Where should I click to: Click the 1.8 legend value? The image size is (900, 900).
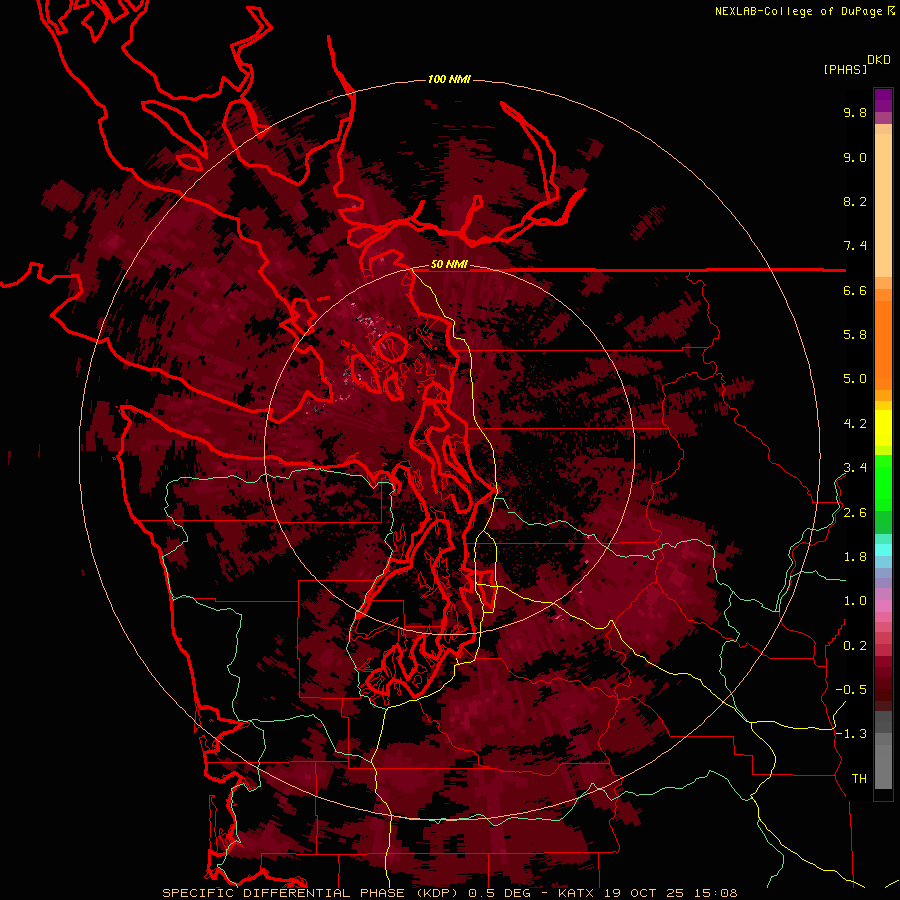click(855, 557)
